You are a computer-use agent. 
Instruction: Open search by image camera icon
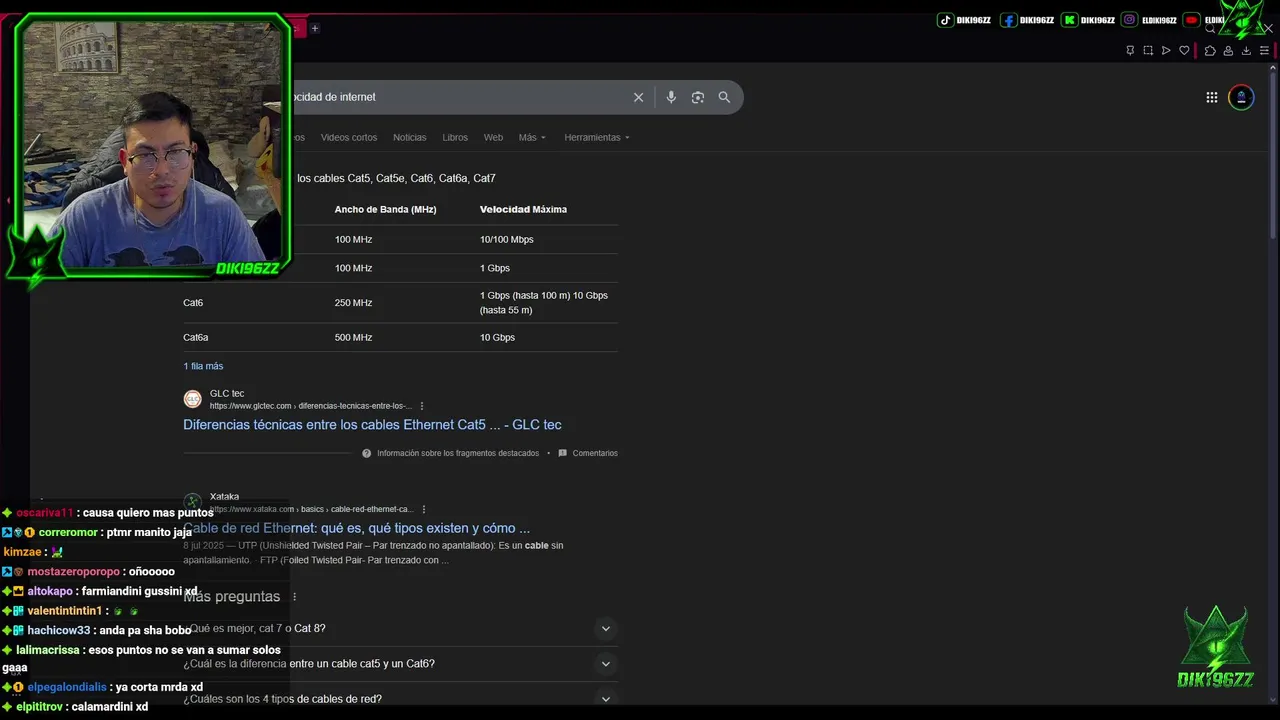tap(698, 97)
